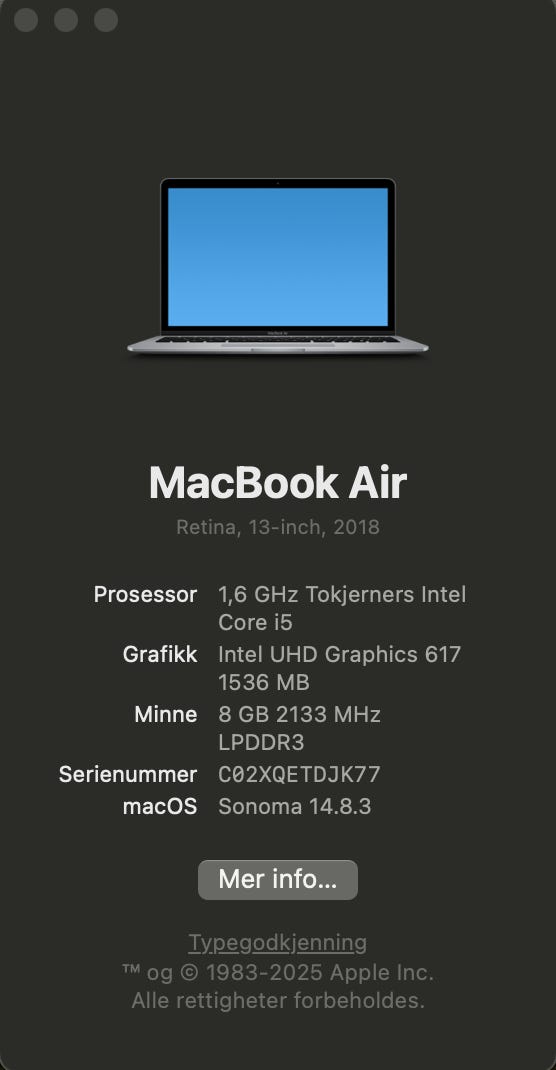
Task: Select the Grafikk label
Action: pos(160,654)
